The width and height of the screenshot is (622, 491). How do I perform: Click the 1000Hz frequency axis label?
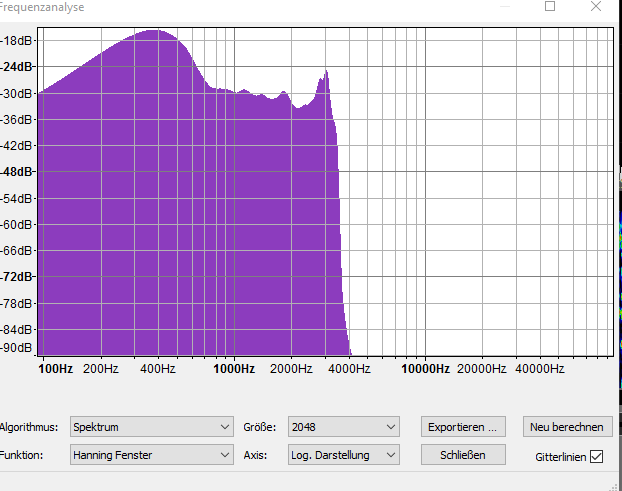(x=234, y=369)
